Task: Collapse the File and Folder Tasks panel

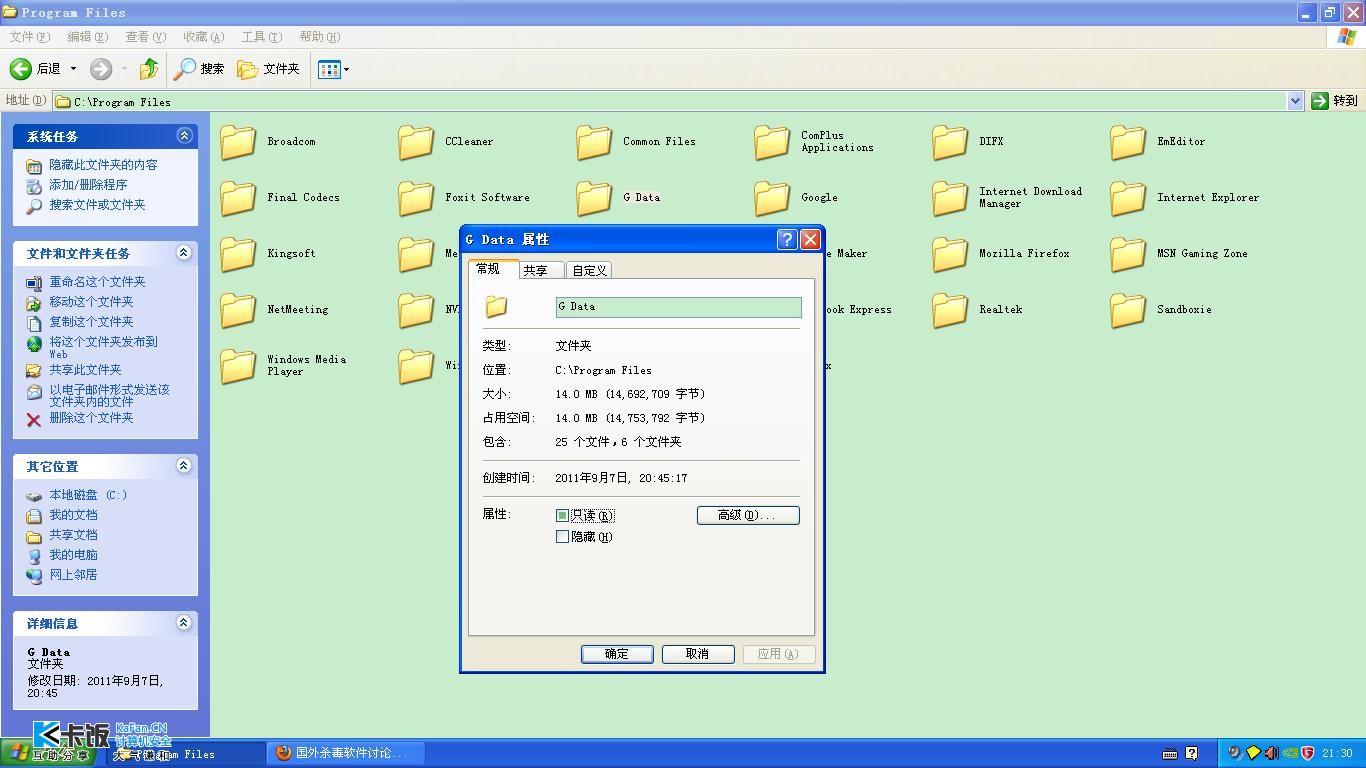Action: tap(184, 253)
